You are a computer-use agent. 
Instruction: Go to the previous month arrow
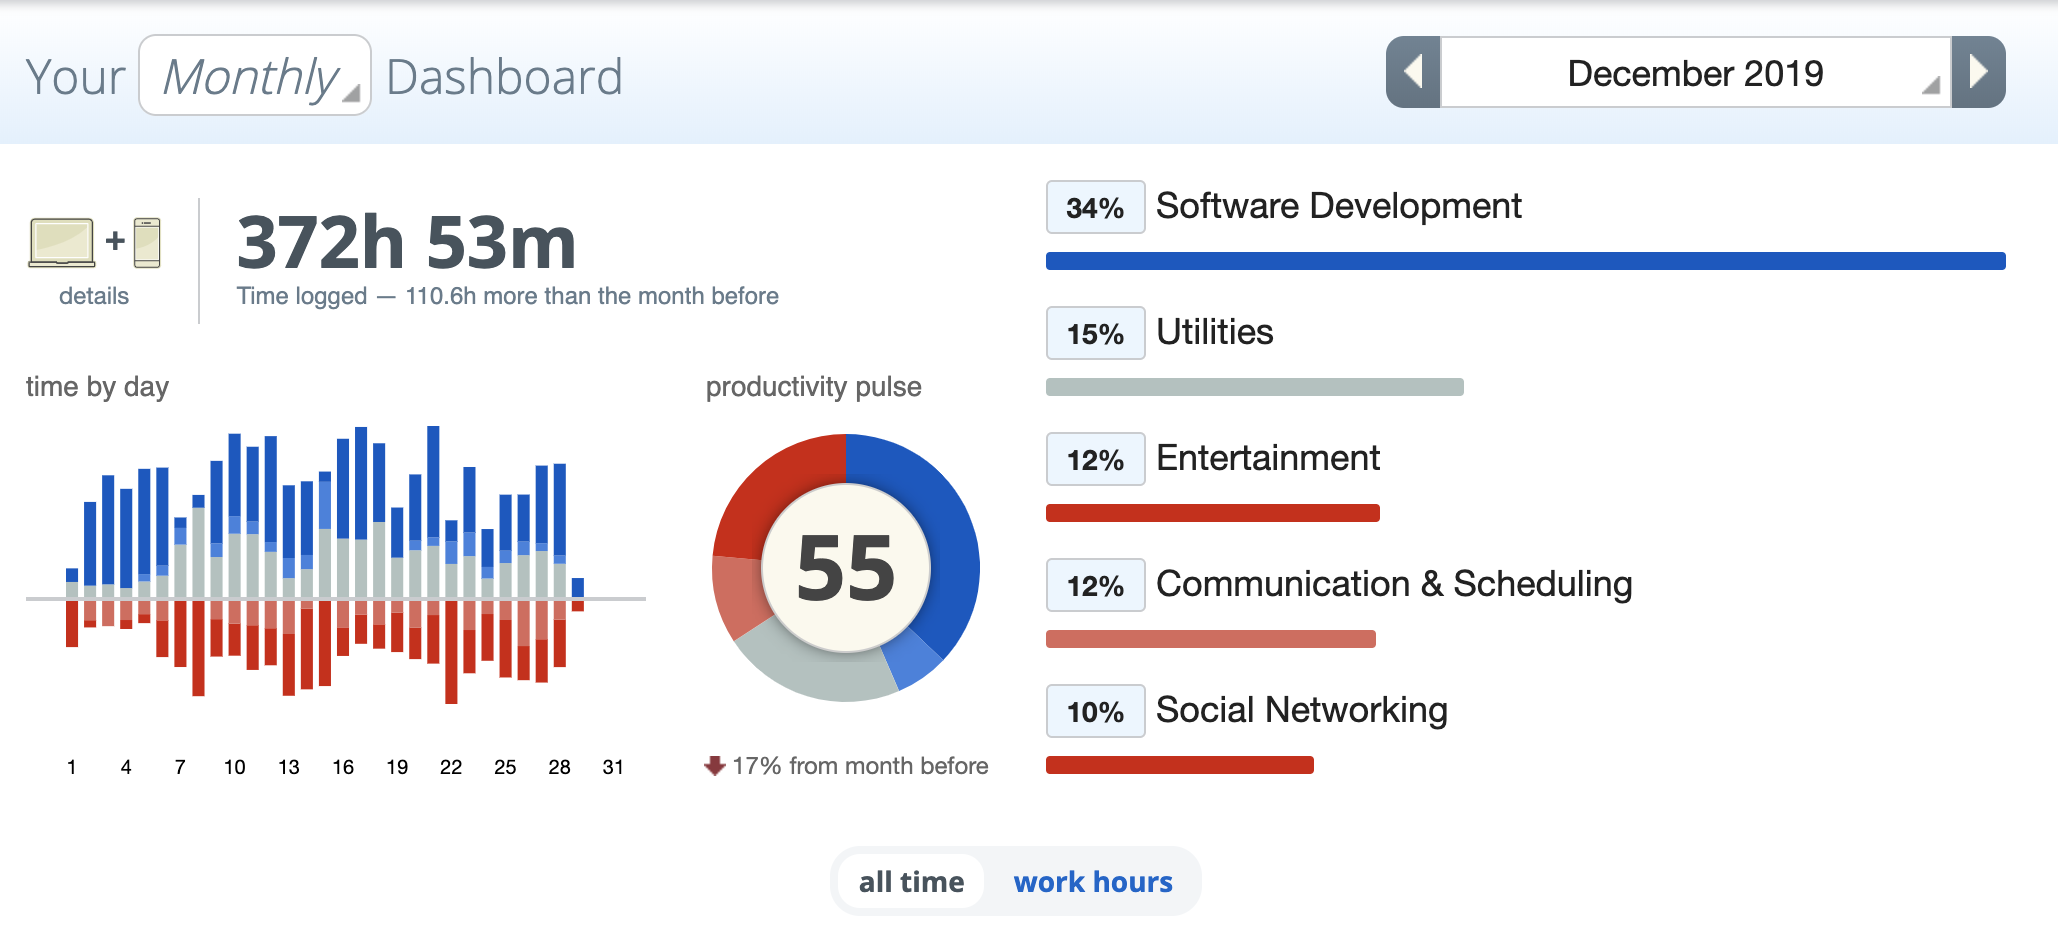pyautogui.click(x=1413, y=72)
